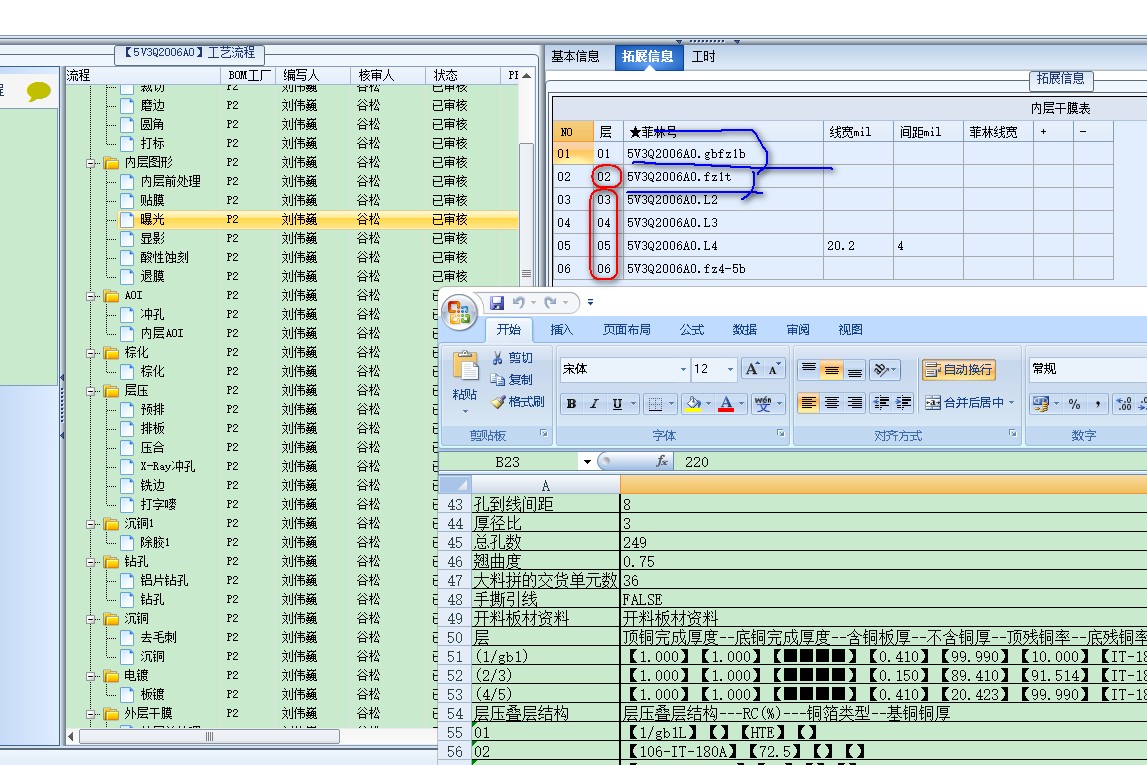Screen dimensions: 1147x765
Task: Collapse the 电镀 tree folder
Action: click(x=91, y=676)
